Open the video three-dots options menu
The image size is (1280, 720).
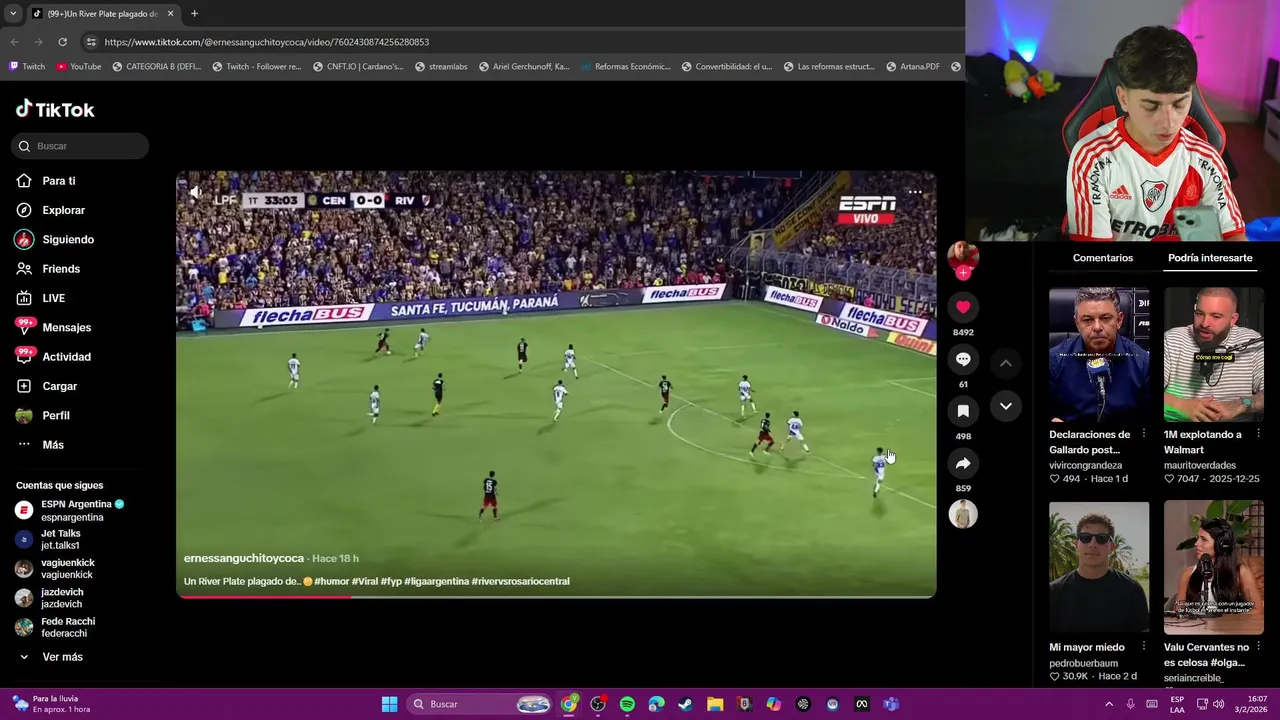(915, 192)
